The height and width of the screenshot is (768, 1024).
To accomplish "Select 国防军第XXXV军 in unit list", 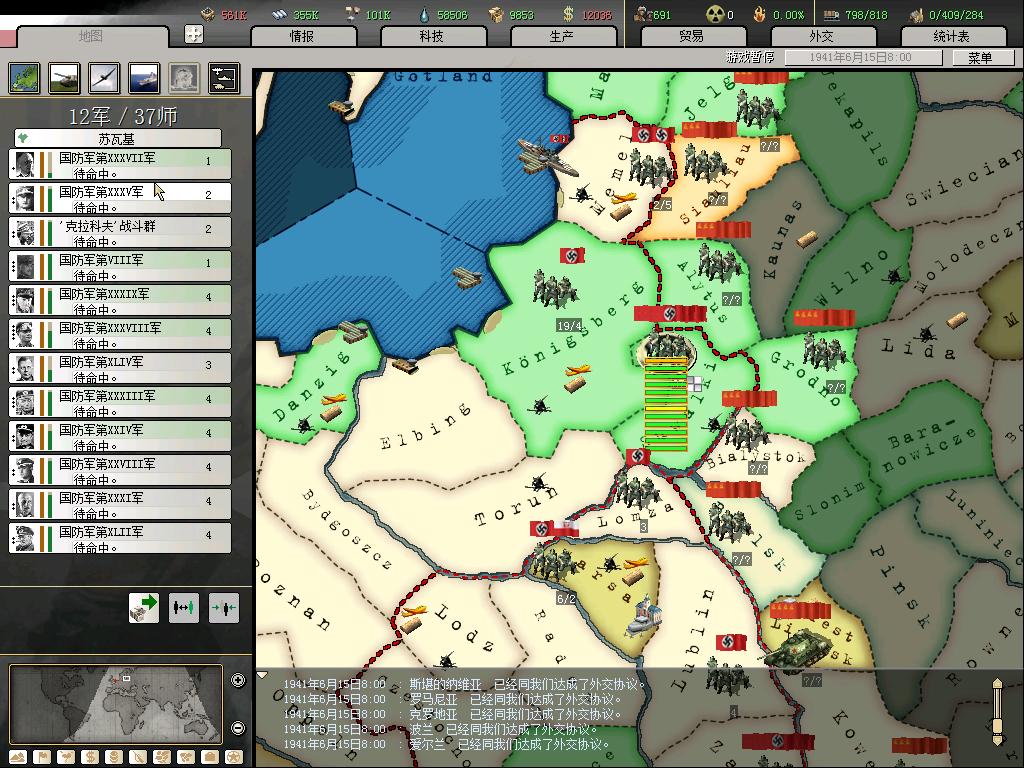I will point(120,199).
